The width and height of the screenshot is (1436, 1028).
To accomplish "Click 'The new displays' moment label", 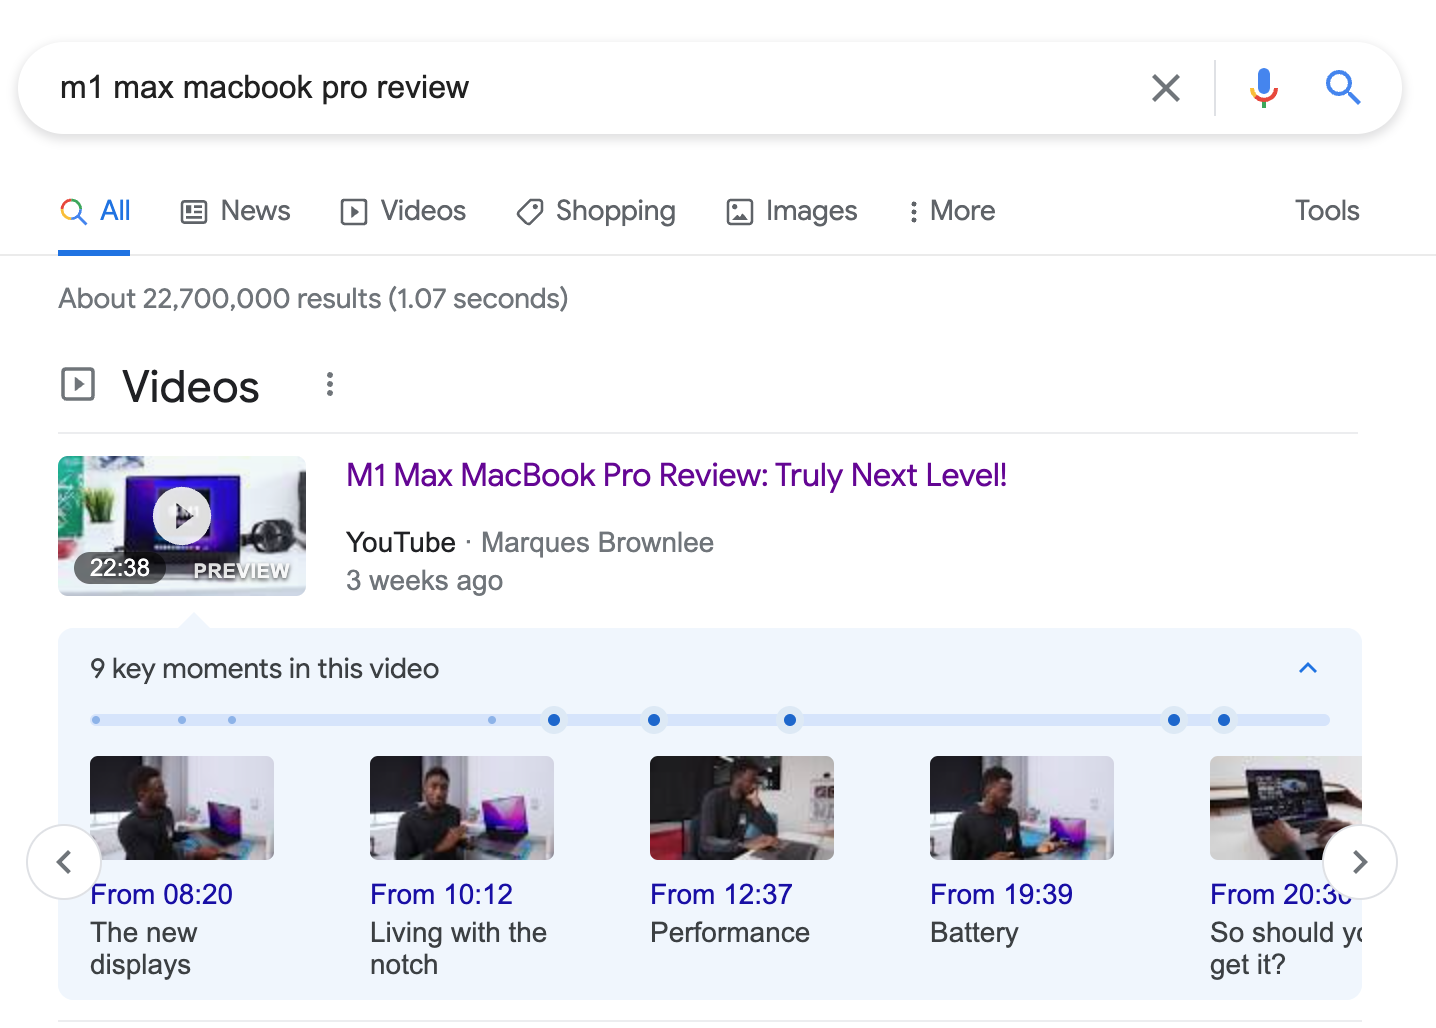I will 144,948.
